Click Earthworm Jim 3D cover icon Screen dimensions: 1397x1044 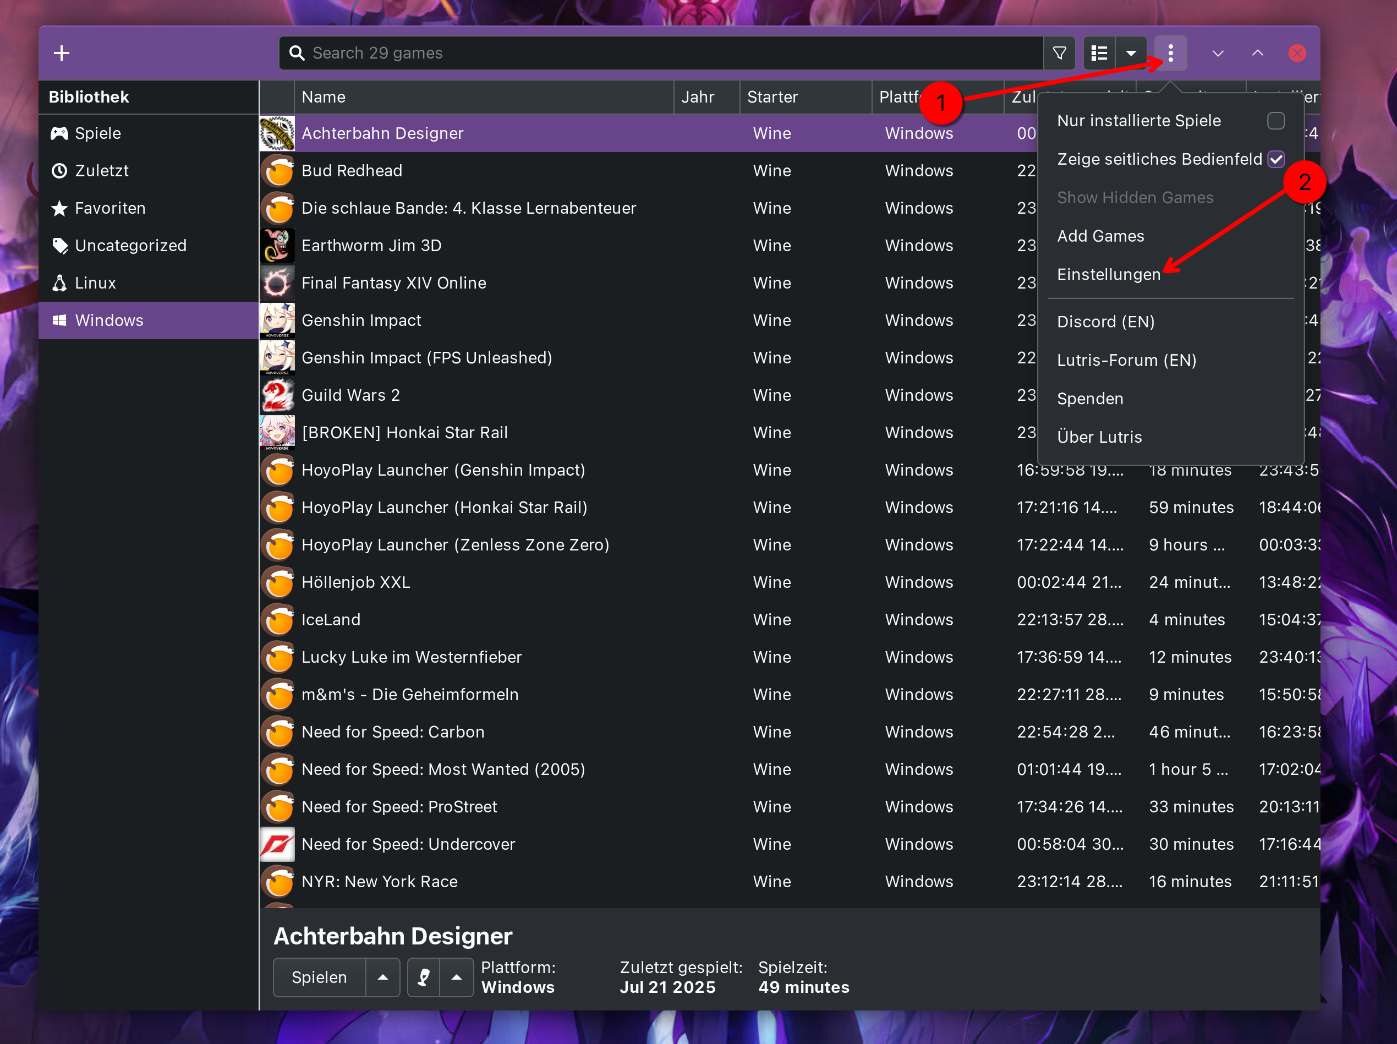pyautogui.click(x=277, y=245)
